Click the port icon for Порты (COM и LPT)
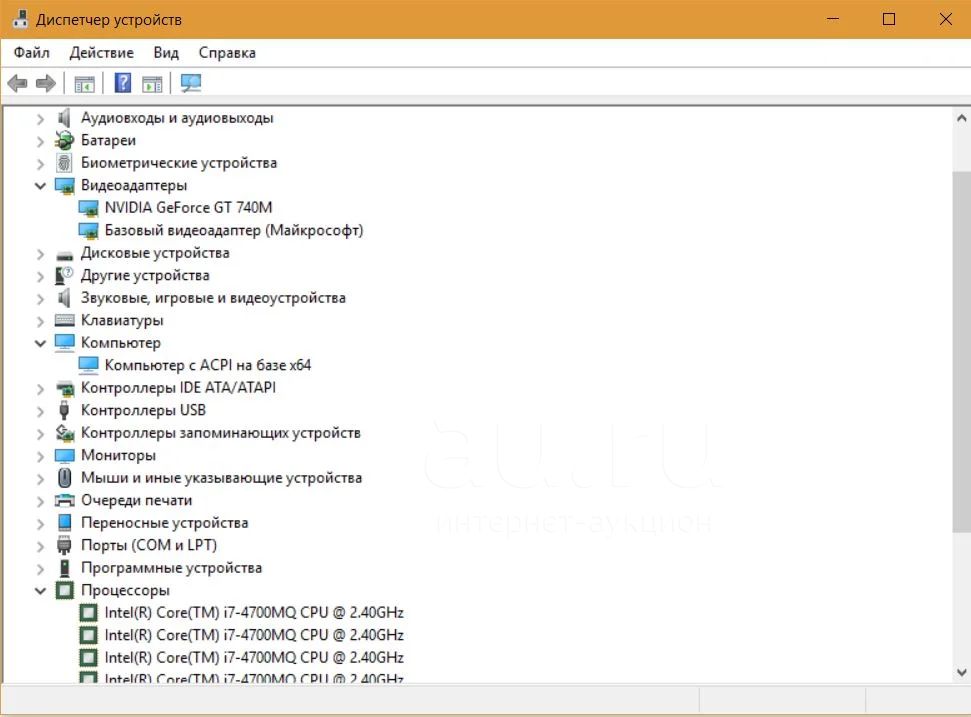 pos(64,545)
